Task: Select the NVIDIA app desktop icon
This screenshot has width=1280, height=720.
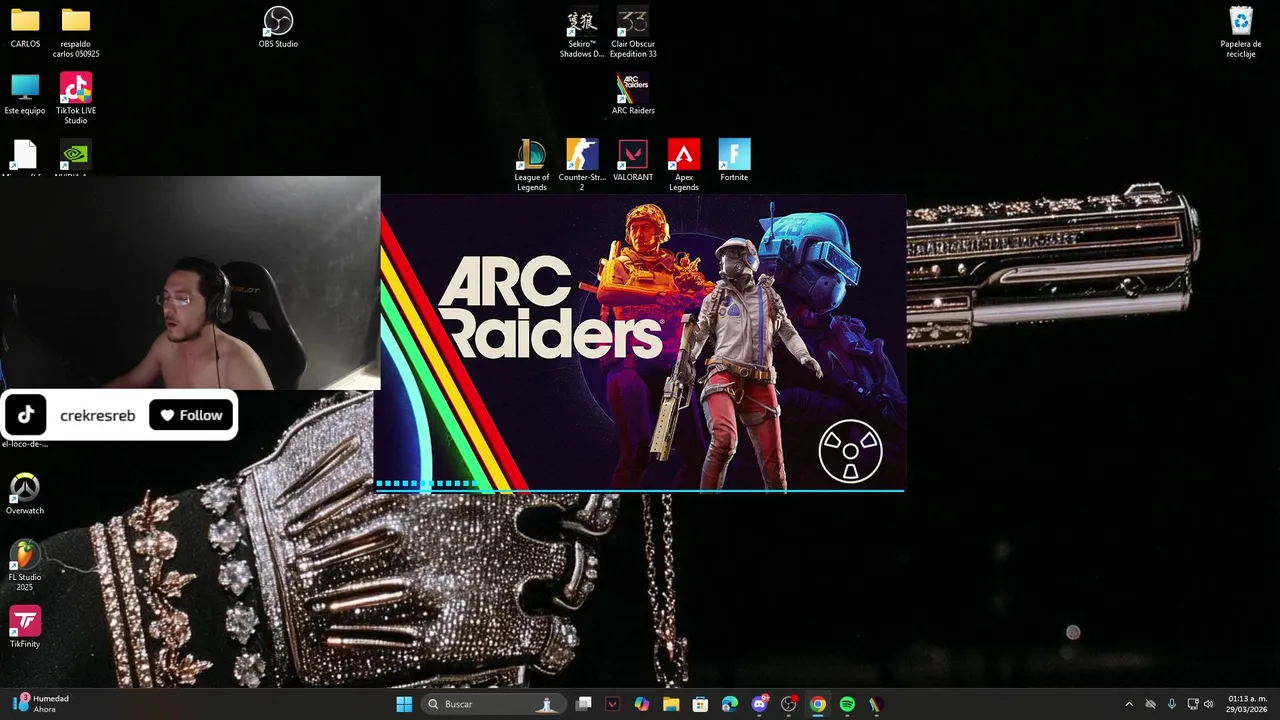Action: (76, 157)
